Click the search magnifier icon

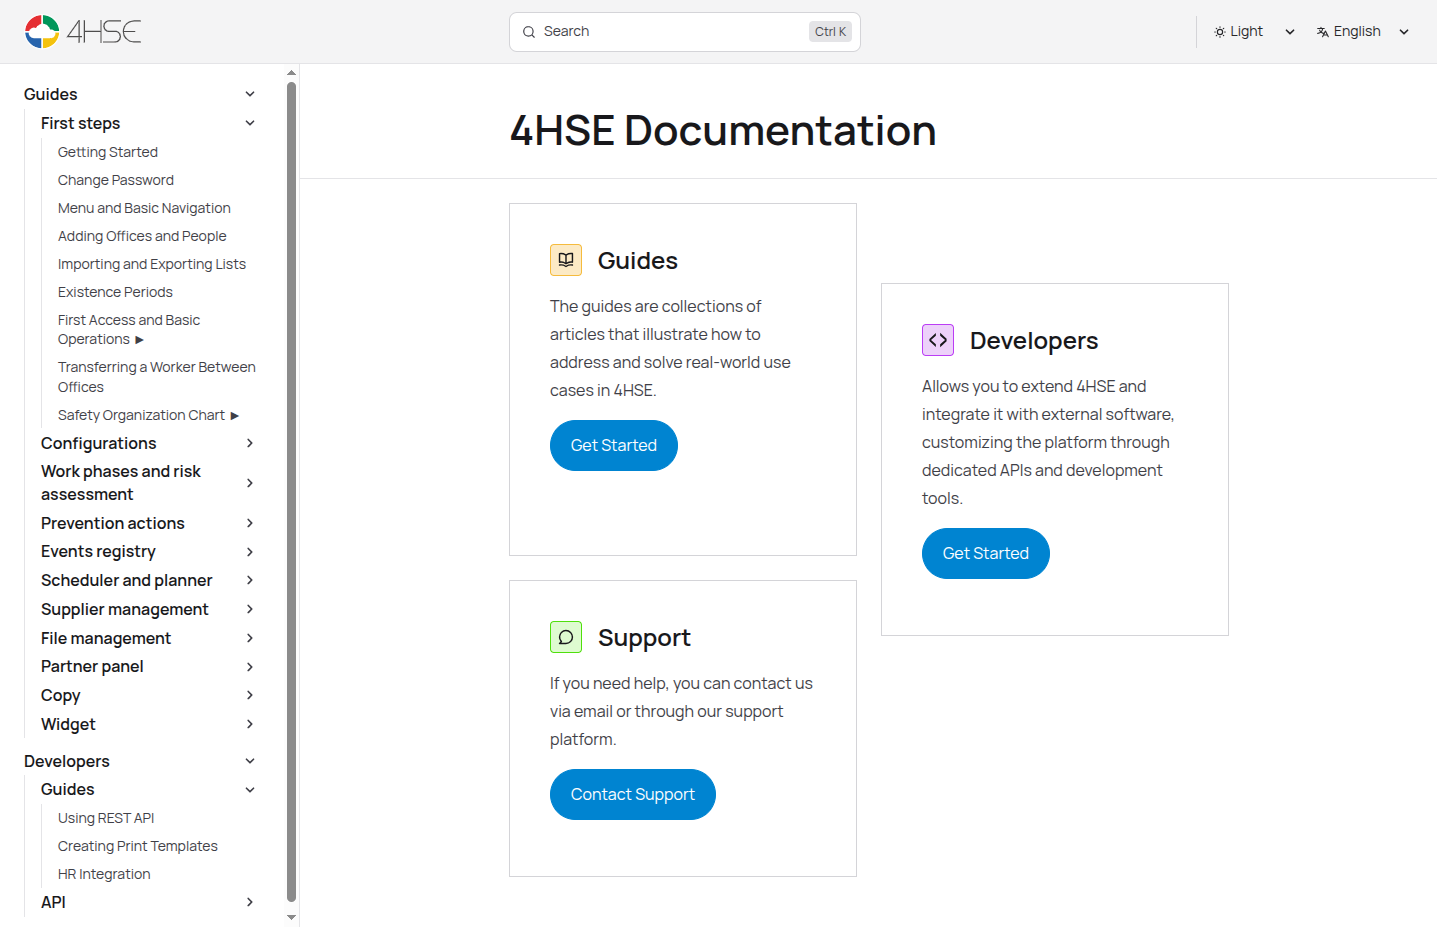click(529, 32)
